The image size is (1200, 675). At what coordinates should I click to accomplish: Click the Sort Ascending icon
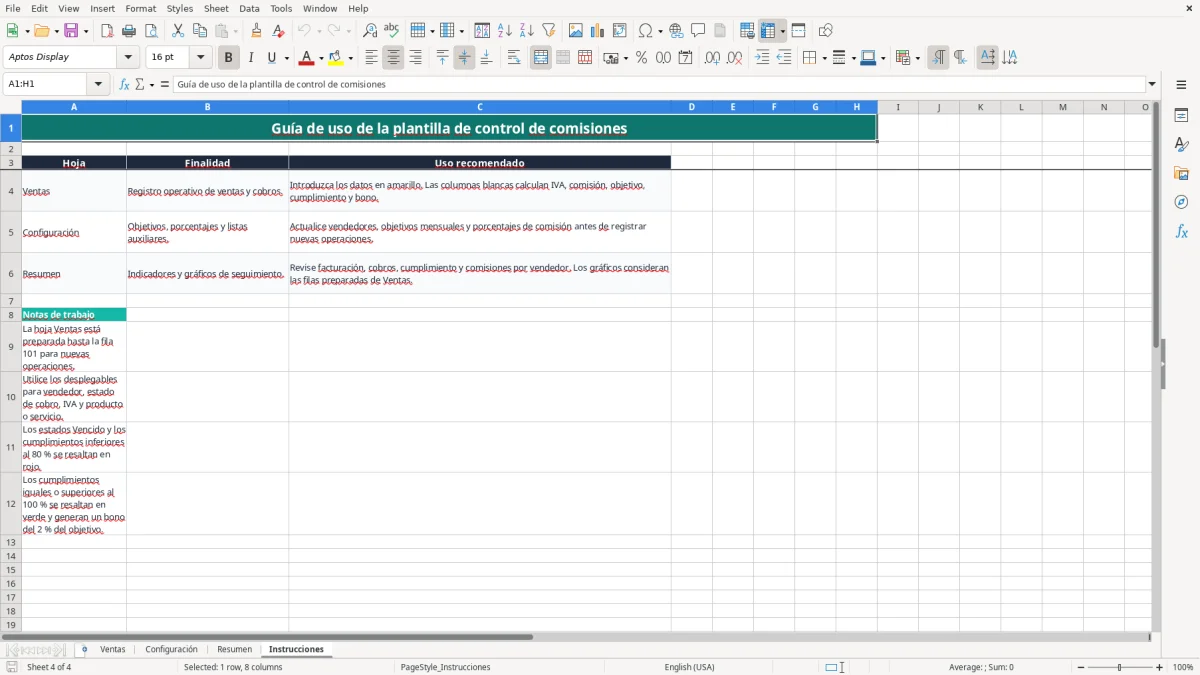click(505, 31)
